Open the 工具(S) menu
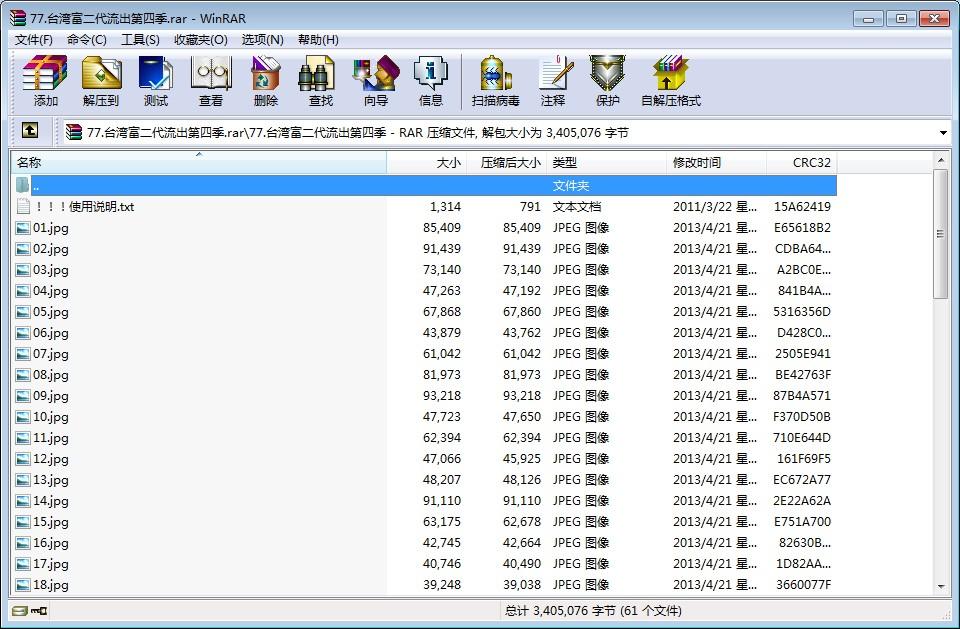Viewport: 960px width, 629px height. coord(140,40)
